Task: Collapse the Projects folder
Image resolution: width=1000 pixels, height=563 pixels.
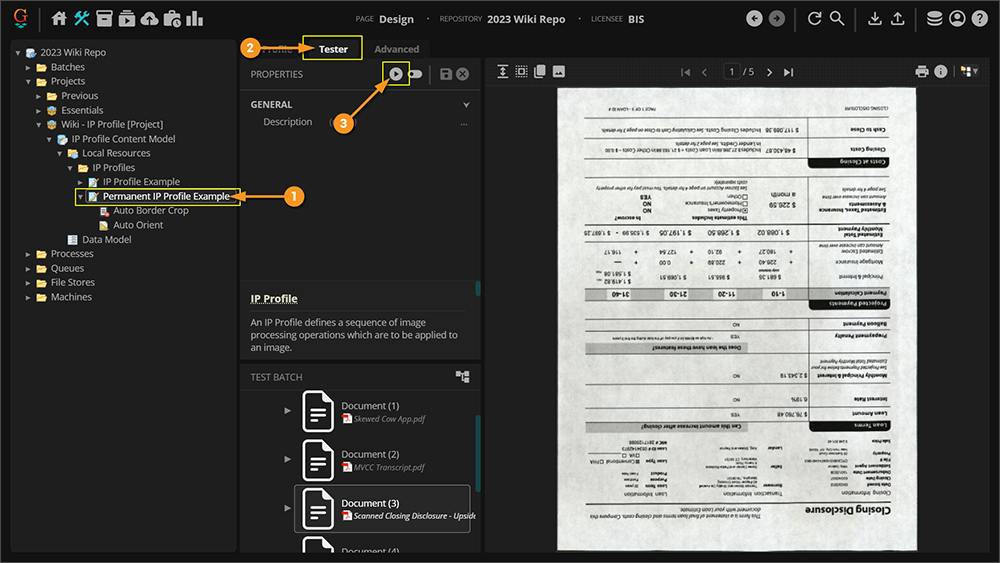Action: (28, 82)
